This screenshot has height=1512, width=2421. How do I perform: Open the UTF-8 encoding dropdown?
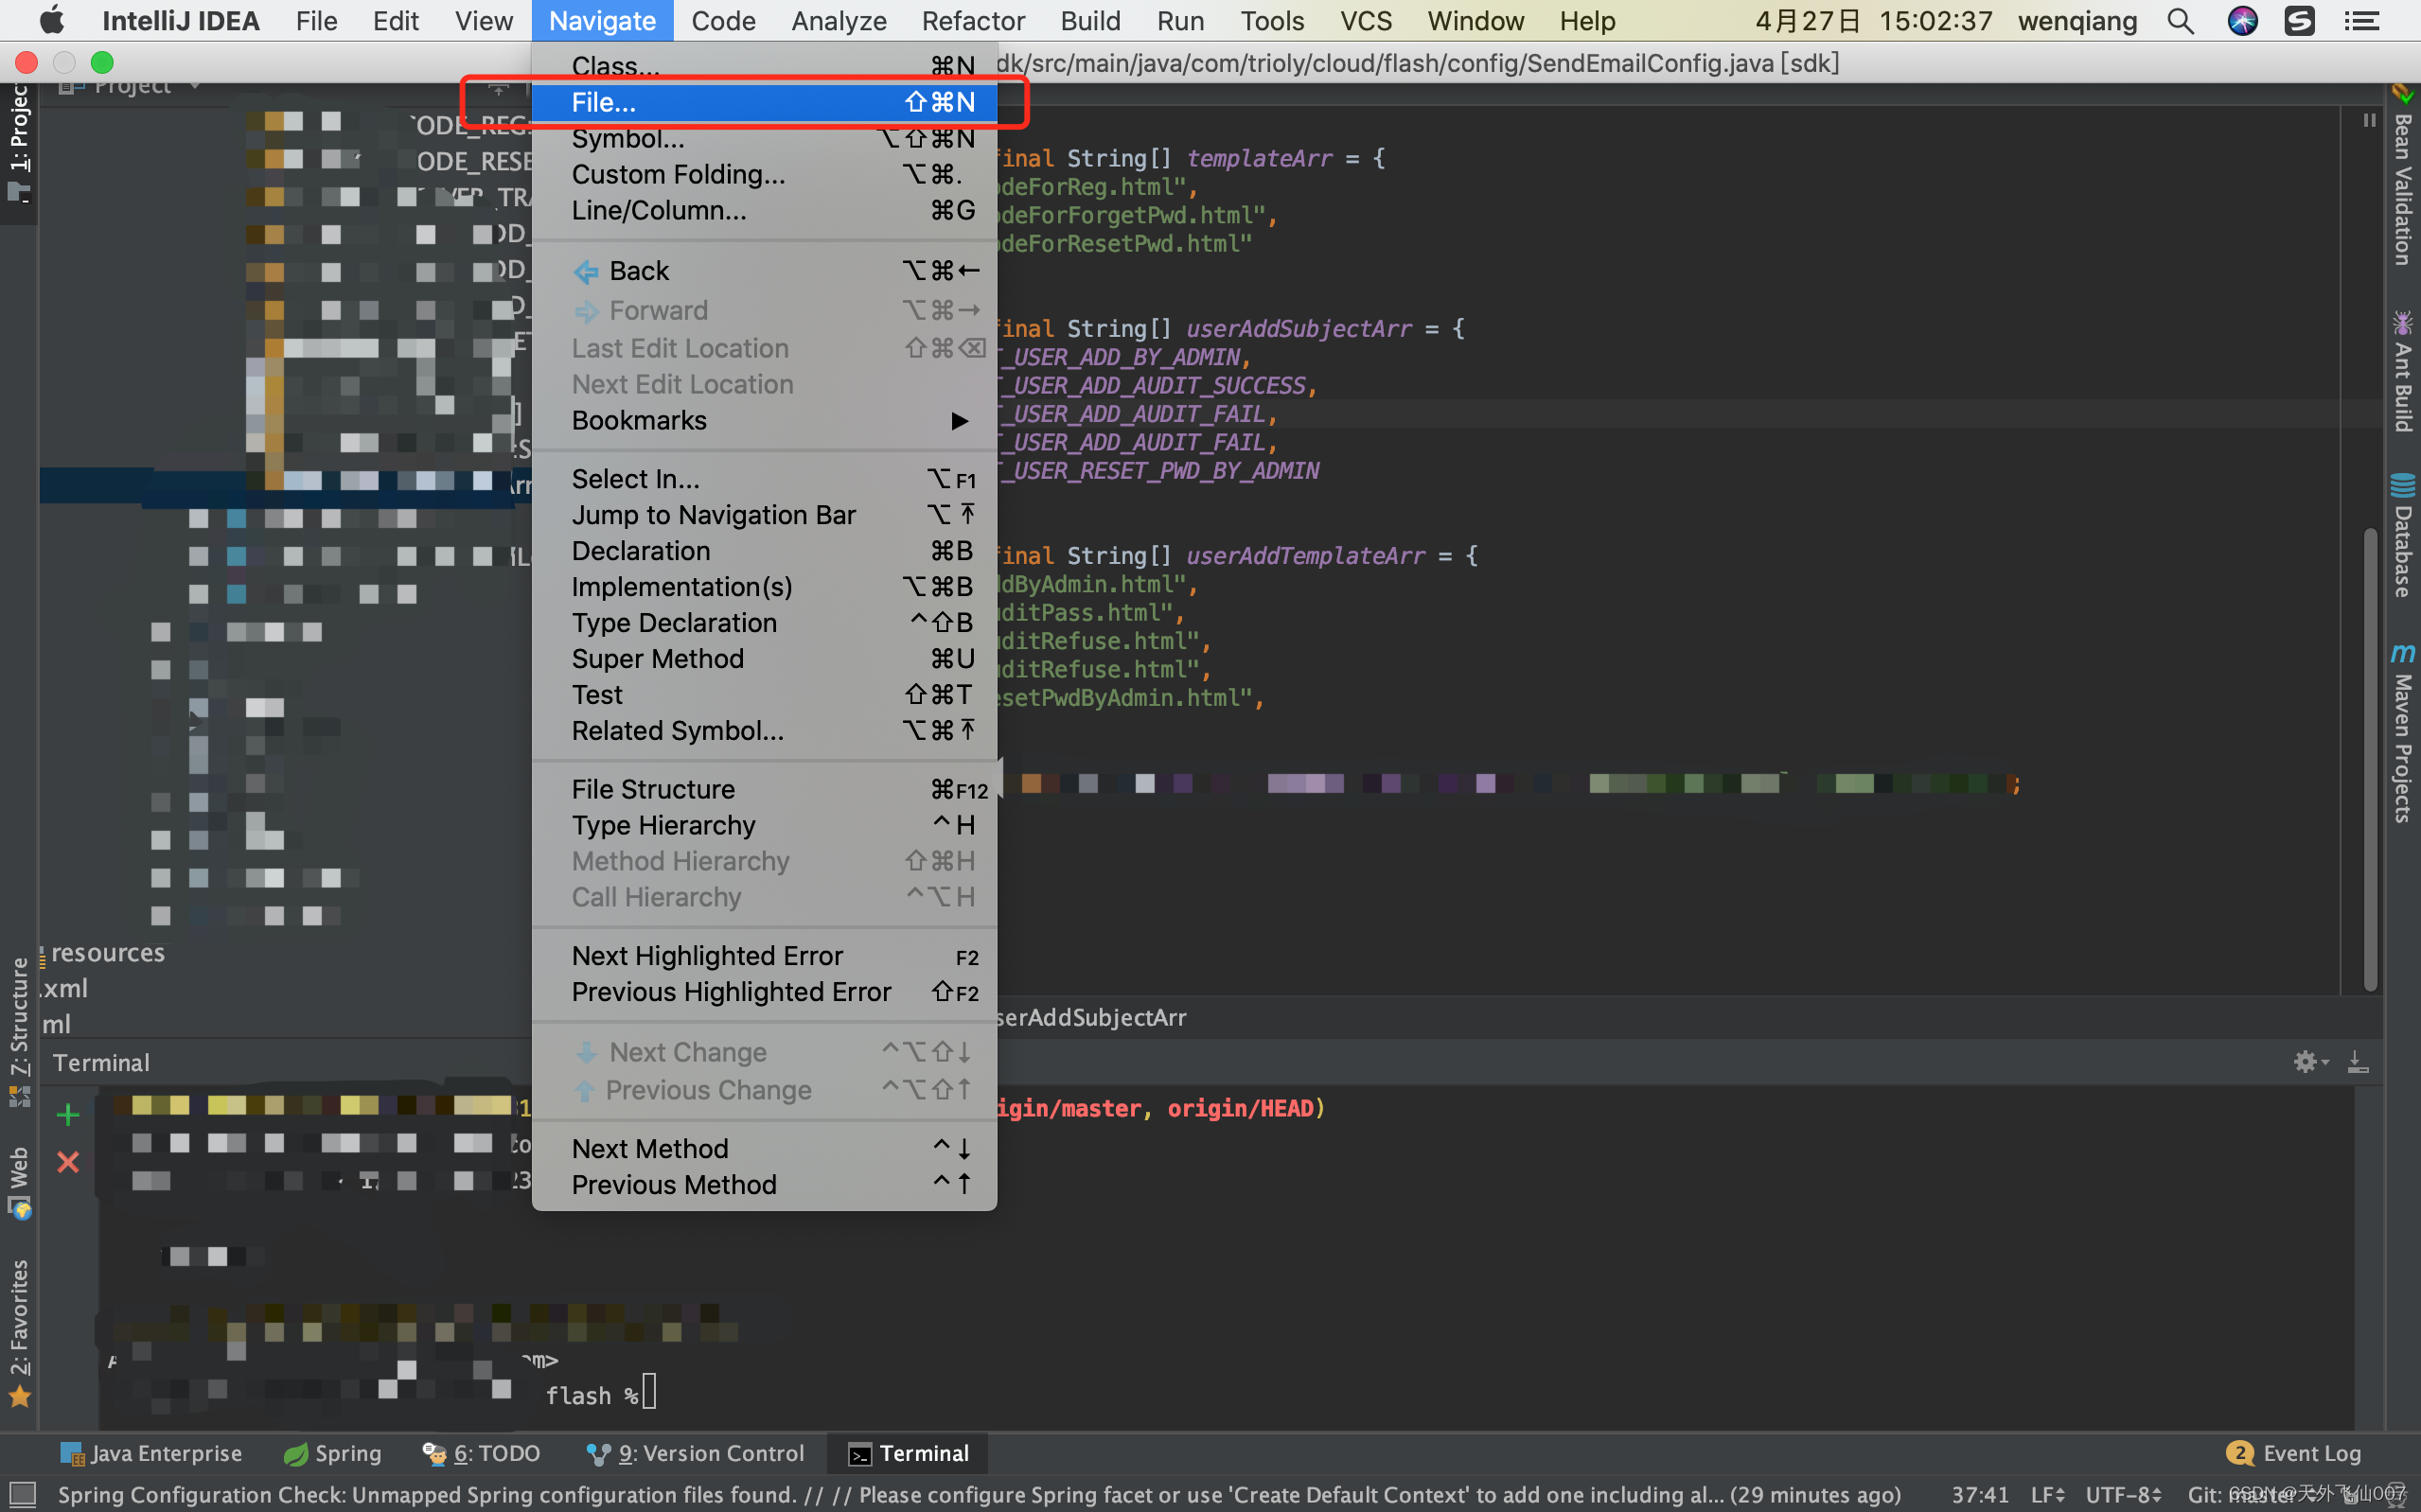pyautogui.click(x=2122, y=1494)
